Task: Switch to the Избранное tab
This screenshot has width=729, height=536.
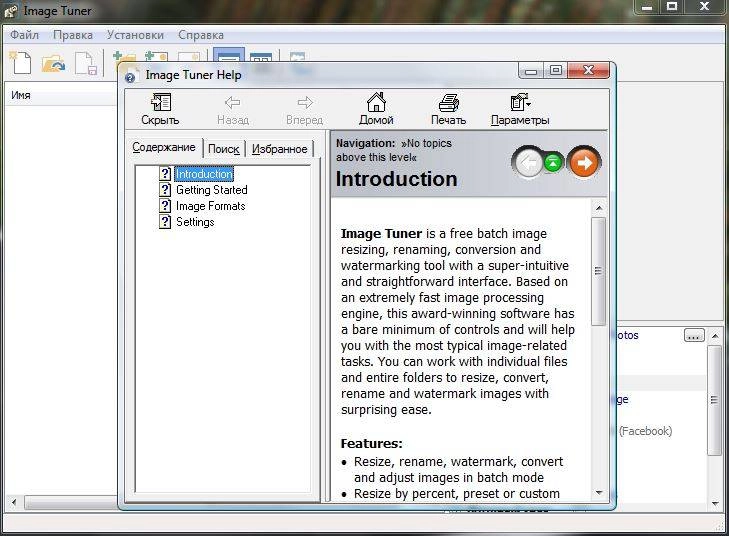Action: tap(279, 149)
